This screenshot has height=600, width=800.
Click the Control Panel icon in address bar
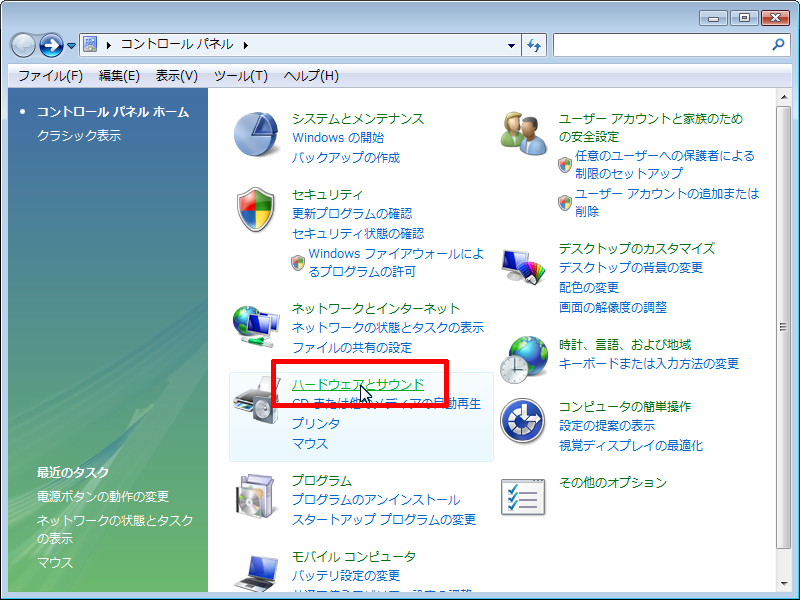(90, 44)
